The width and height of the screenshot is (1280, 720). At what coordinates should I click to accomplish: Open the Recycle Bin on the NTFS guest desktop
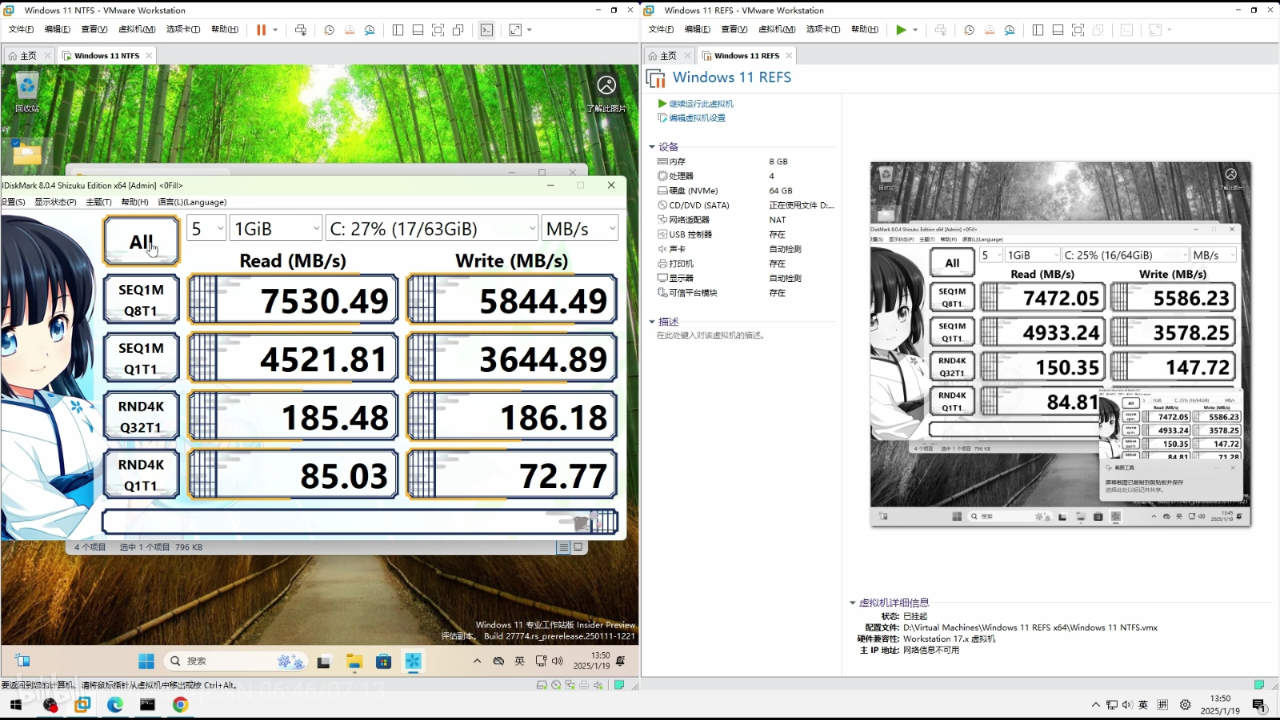click(x=27, y=91)
